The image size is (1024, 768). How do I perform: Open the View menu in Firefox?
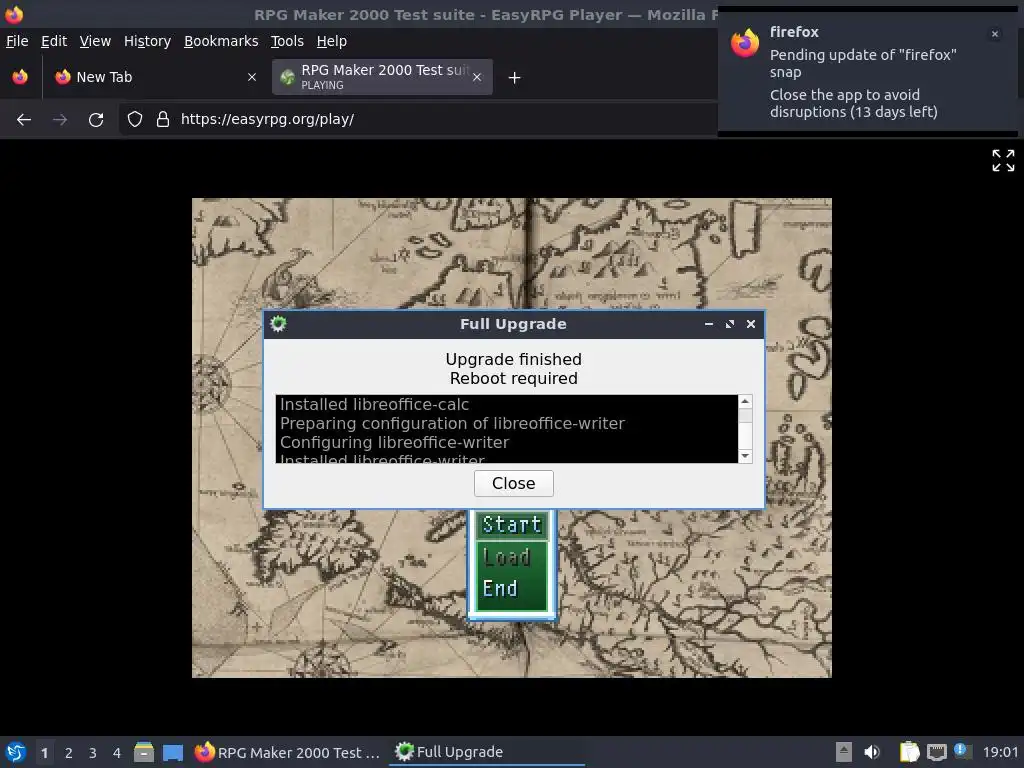coord(95,41)
